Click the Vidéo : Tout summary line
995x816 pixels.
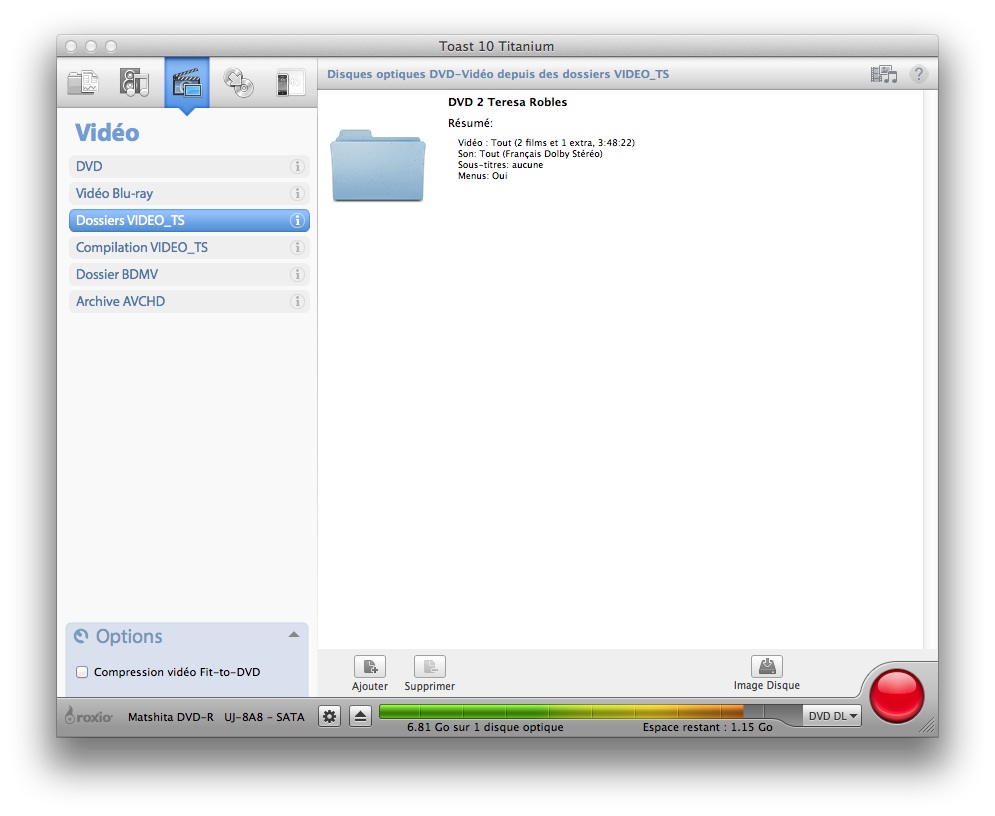tap(546, 143)
